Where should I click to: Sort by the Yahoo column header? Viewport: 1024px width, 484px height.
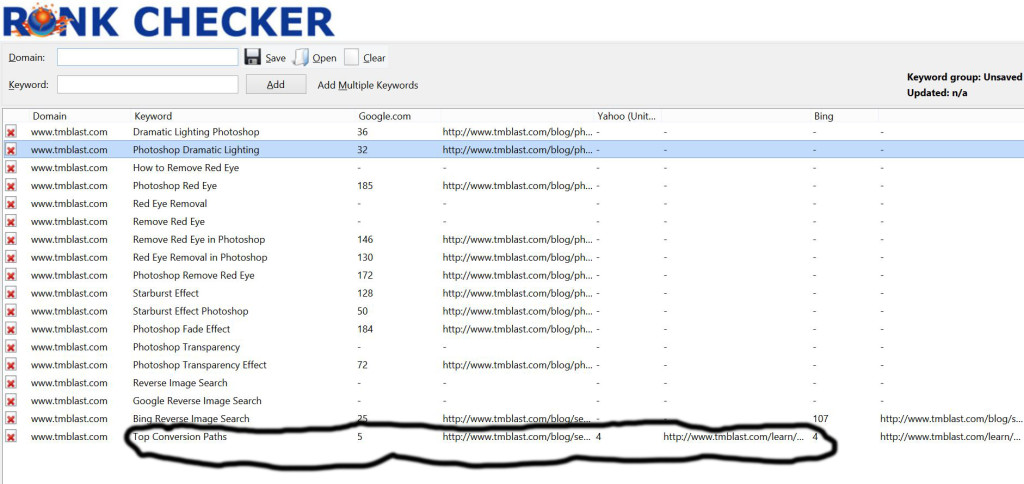(628, 116)
